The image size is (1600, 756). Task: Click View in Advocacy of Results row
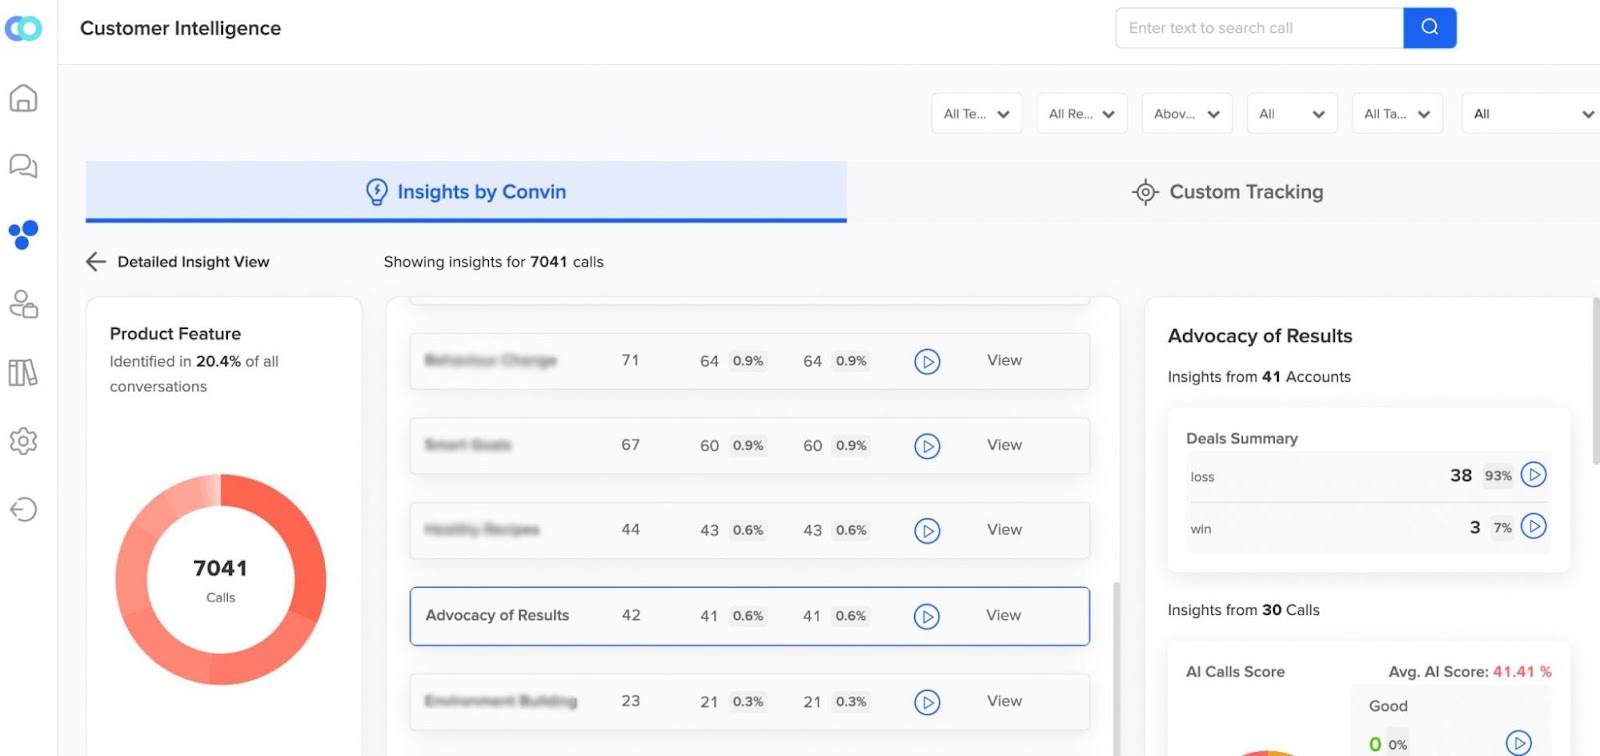coord(1003,615)
